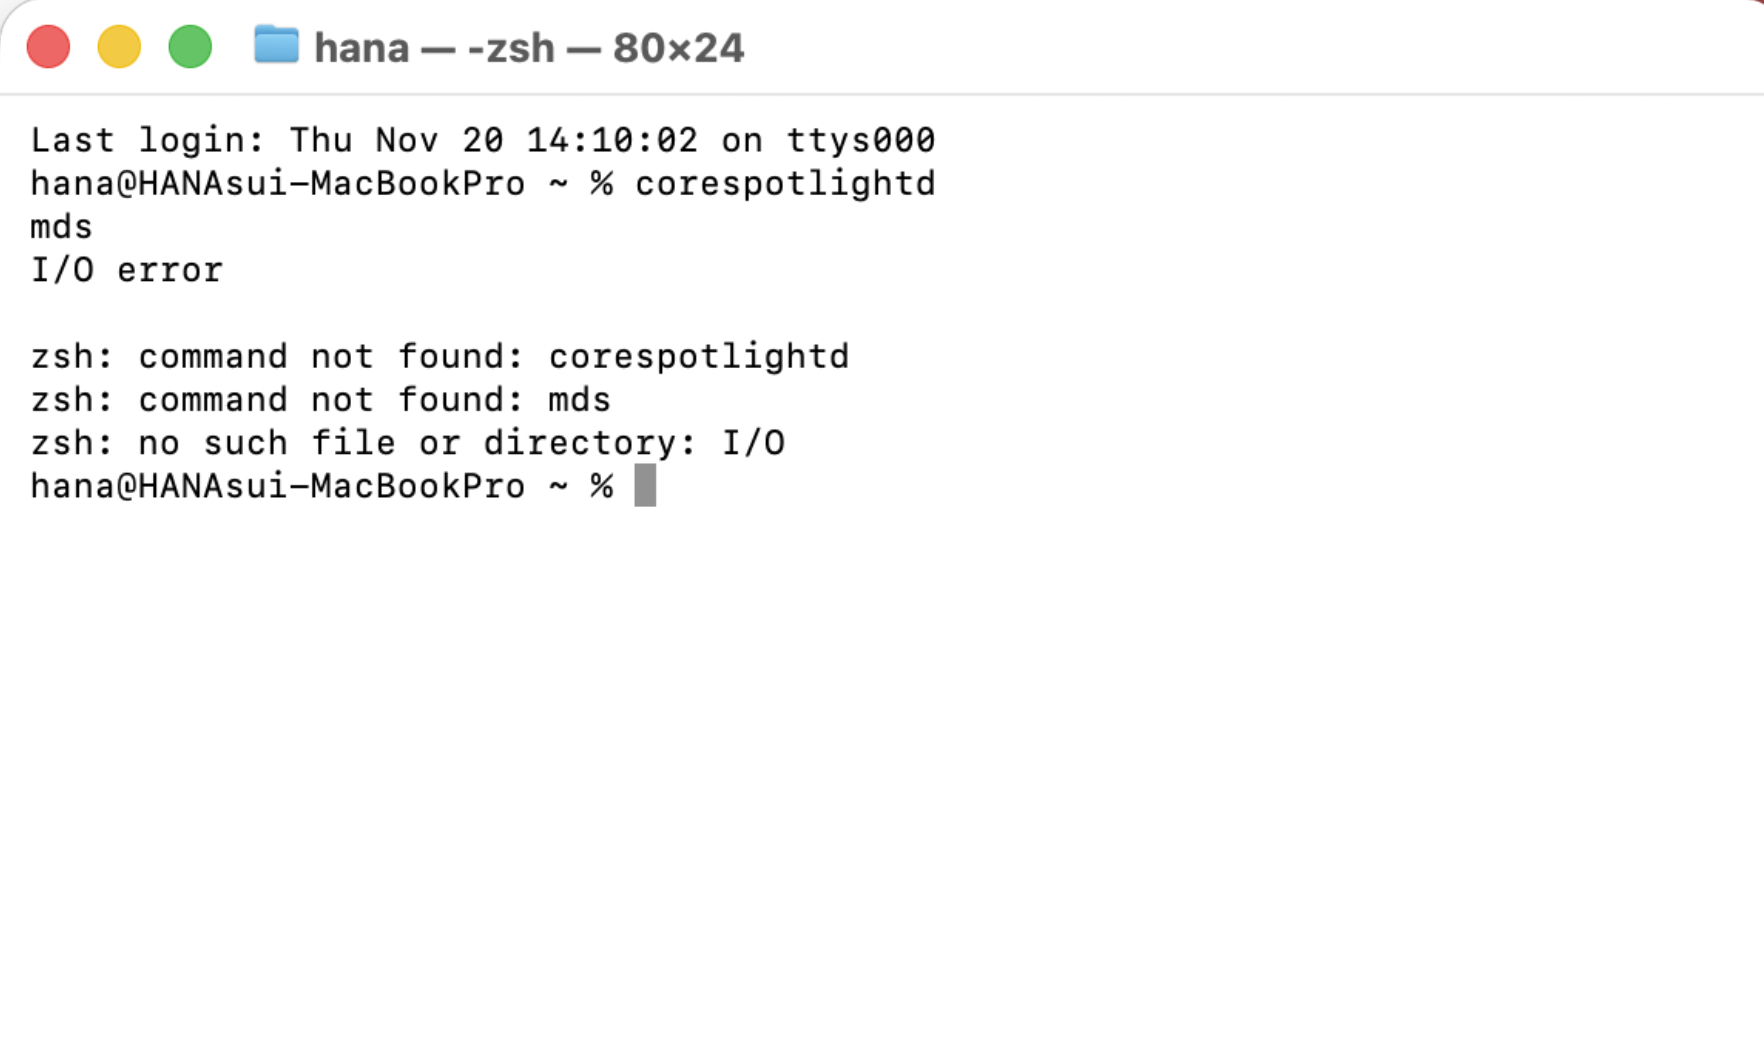Click the blank line below 'I/O error'
Viewport: 1764px width, 1064px height.
tap(400, 313)
